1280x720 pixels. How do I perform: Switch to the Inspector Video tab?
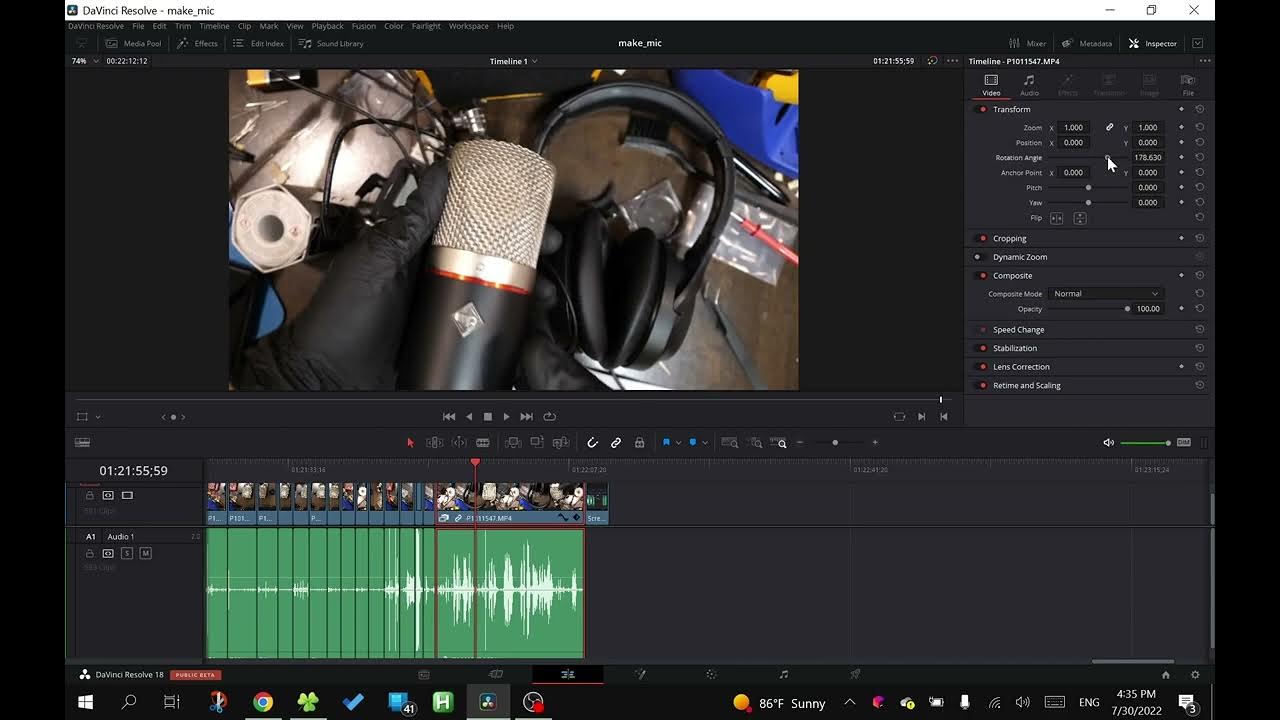(991, 85)
